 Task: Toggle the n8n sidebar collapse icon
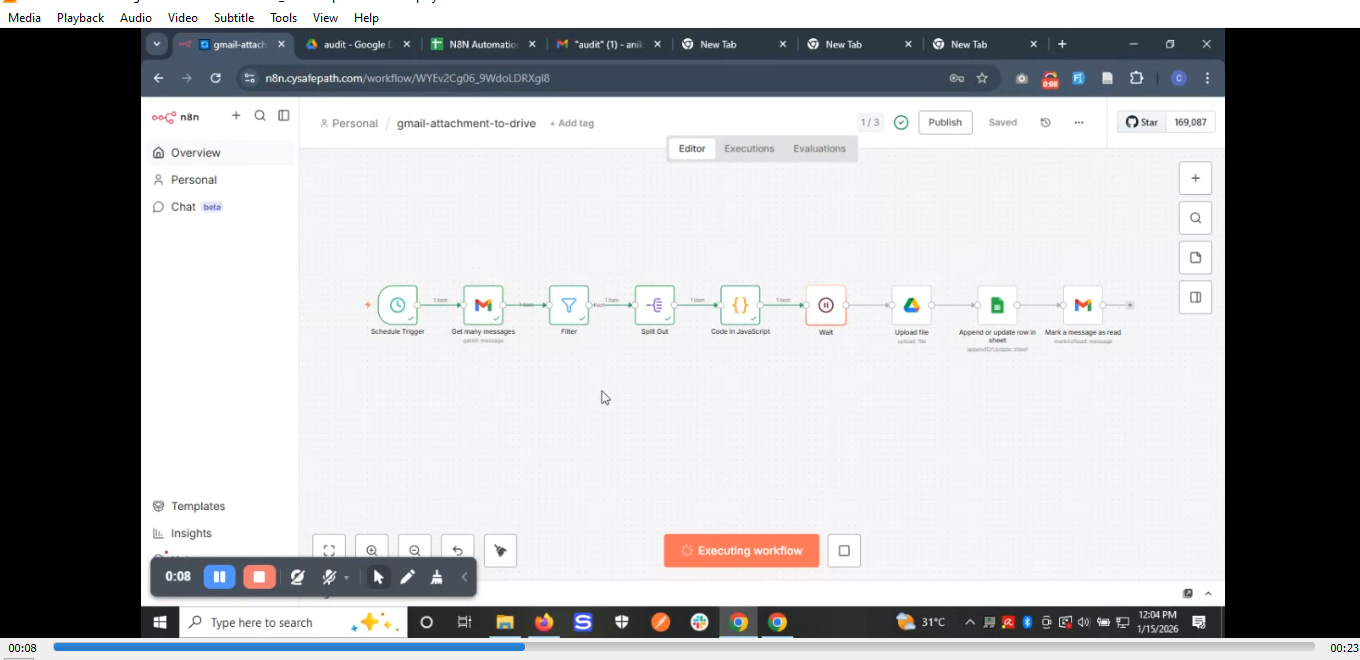point(284,116)
